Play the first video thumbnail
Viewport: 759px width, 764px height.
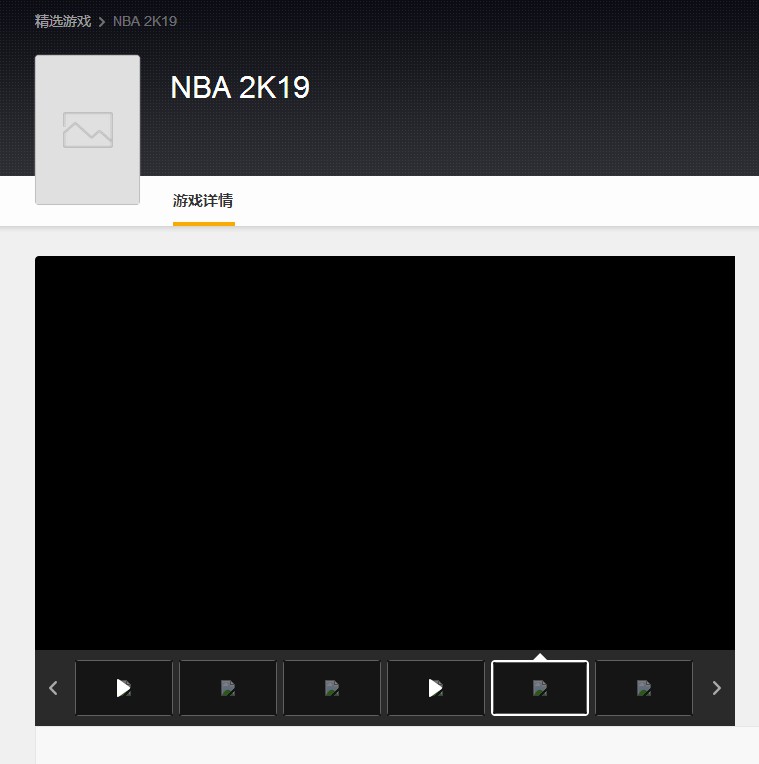pos(124,688)
